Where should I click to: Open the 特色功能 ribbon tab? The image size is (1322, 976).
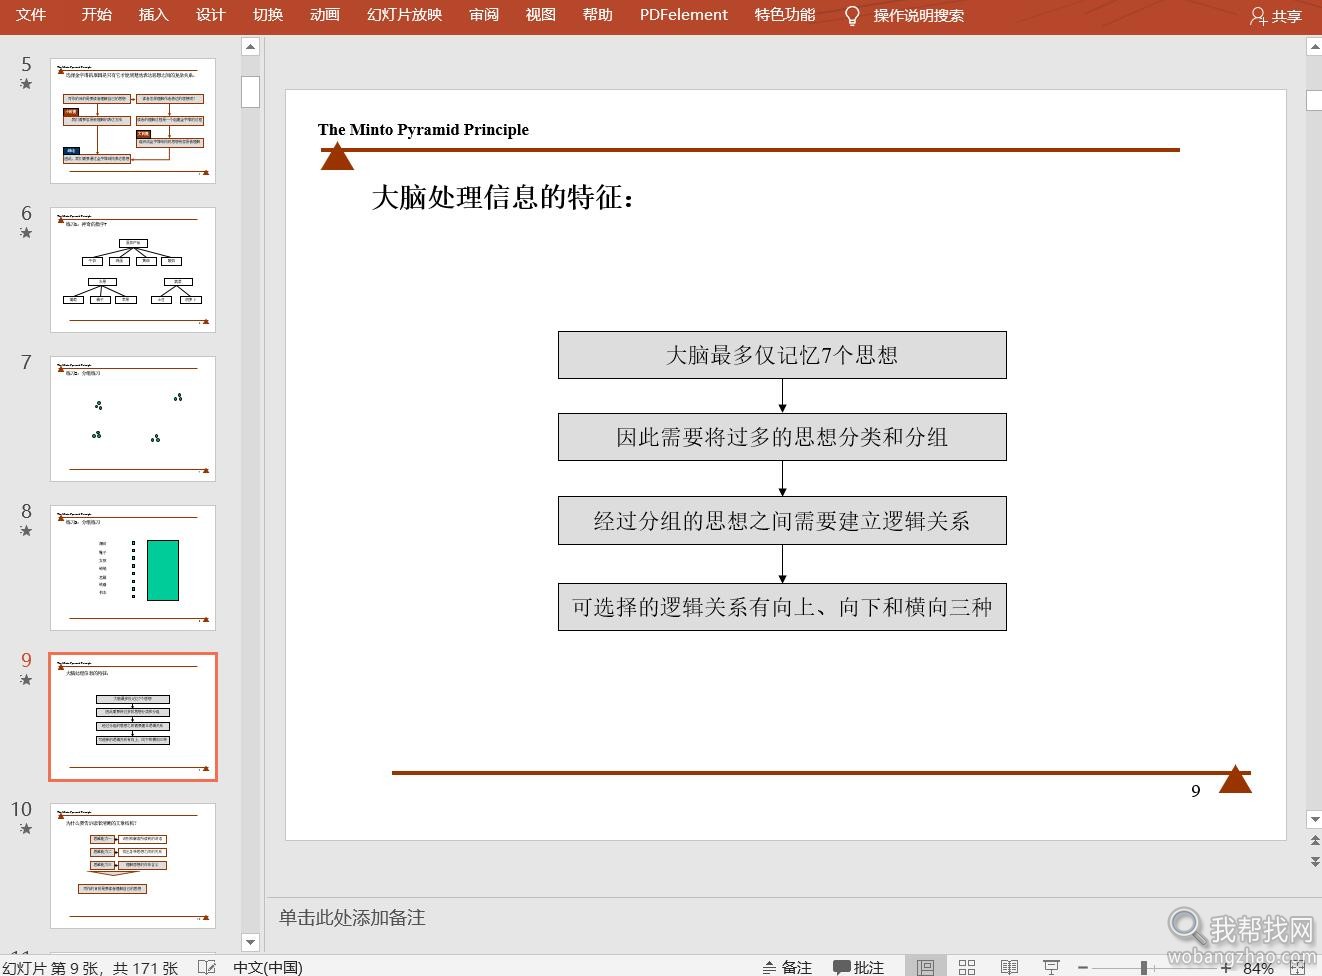tap(785, 15)
